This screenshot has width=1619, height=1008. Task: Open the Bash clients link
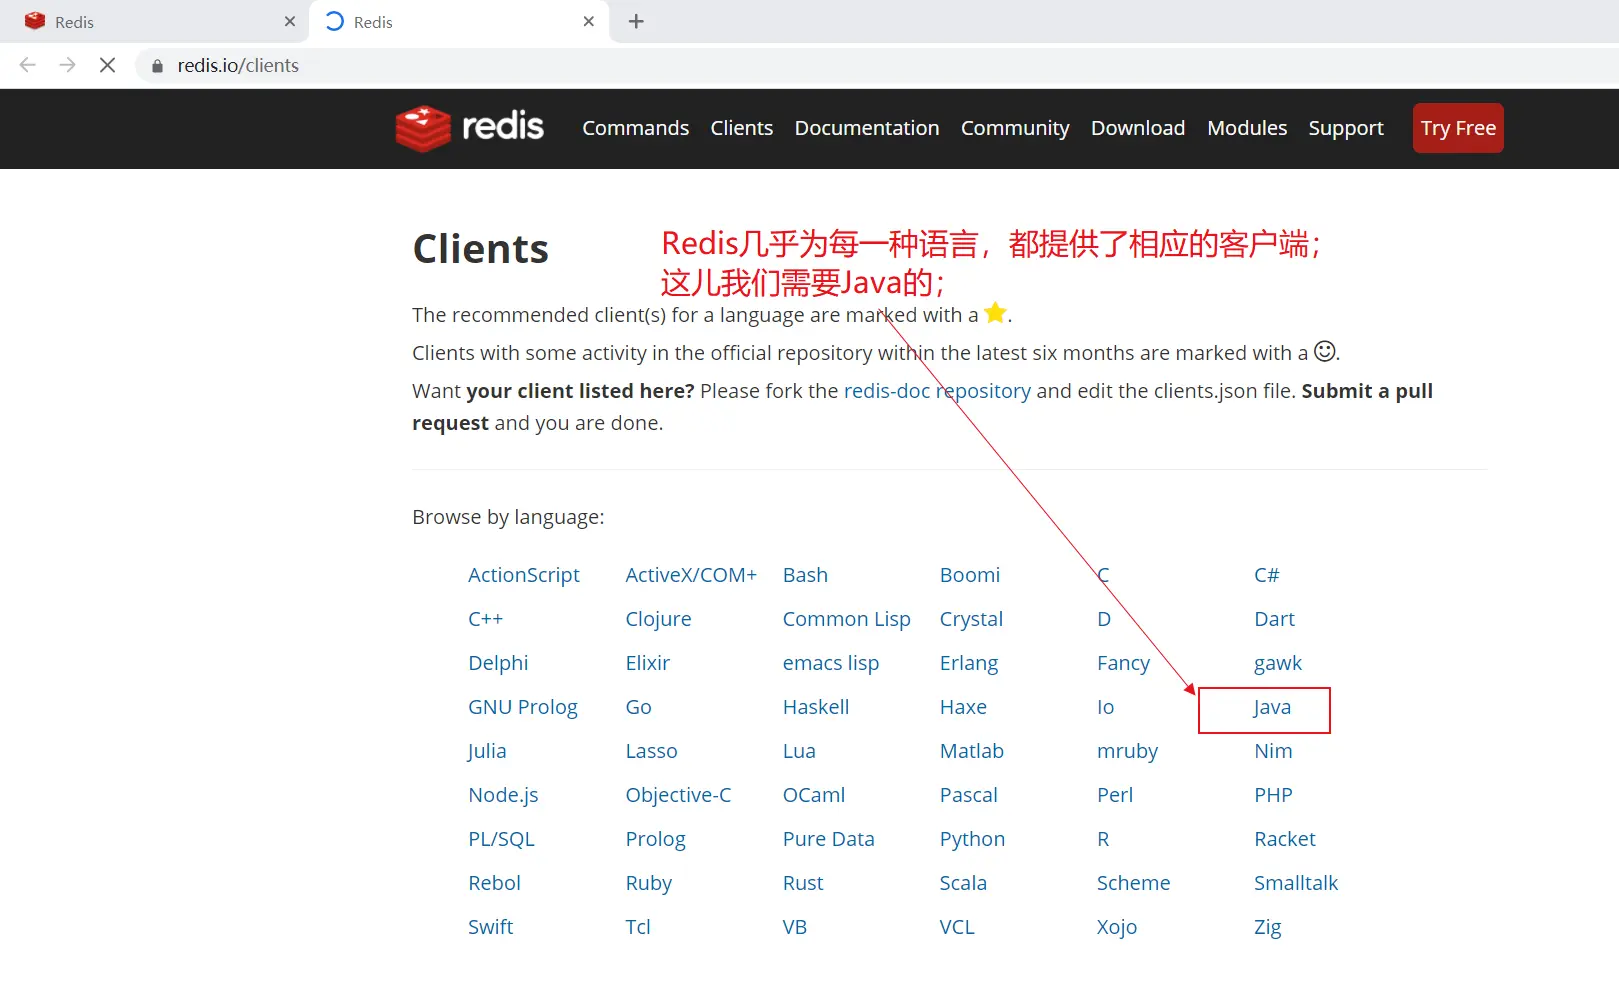click(x=805, y=575)
